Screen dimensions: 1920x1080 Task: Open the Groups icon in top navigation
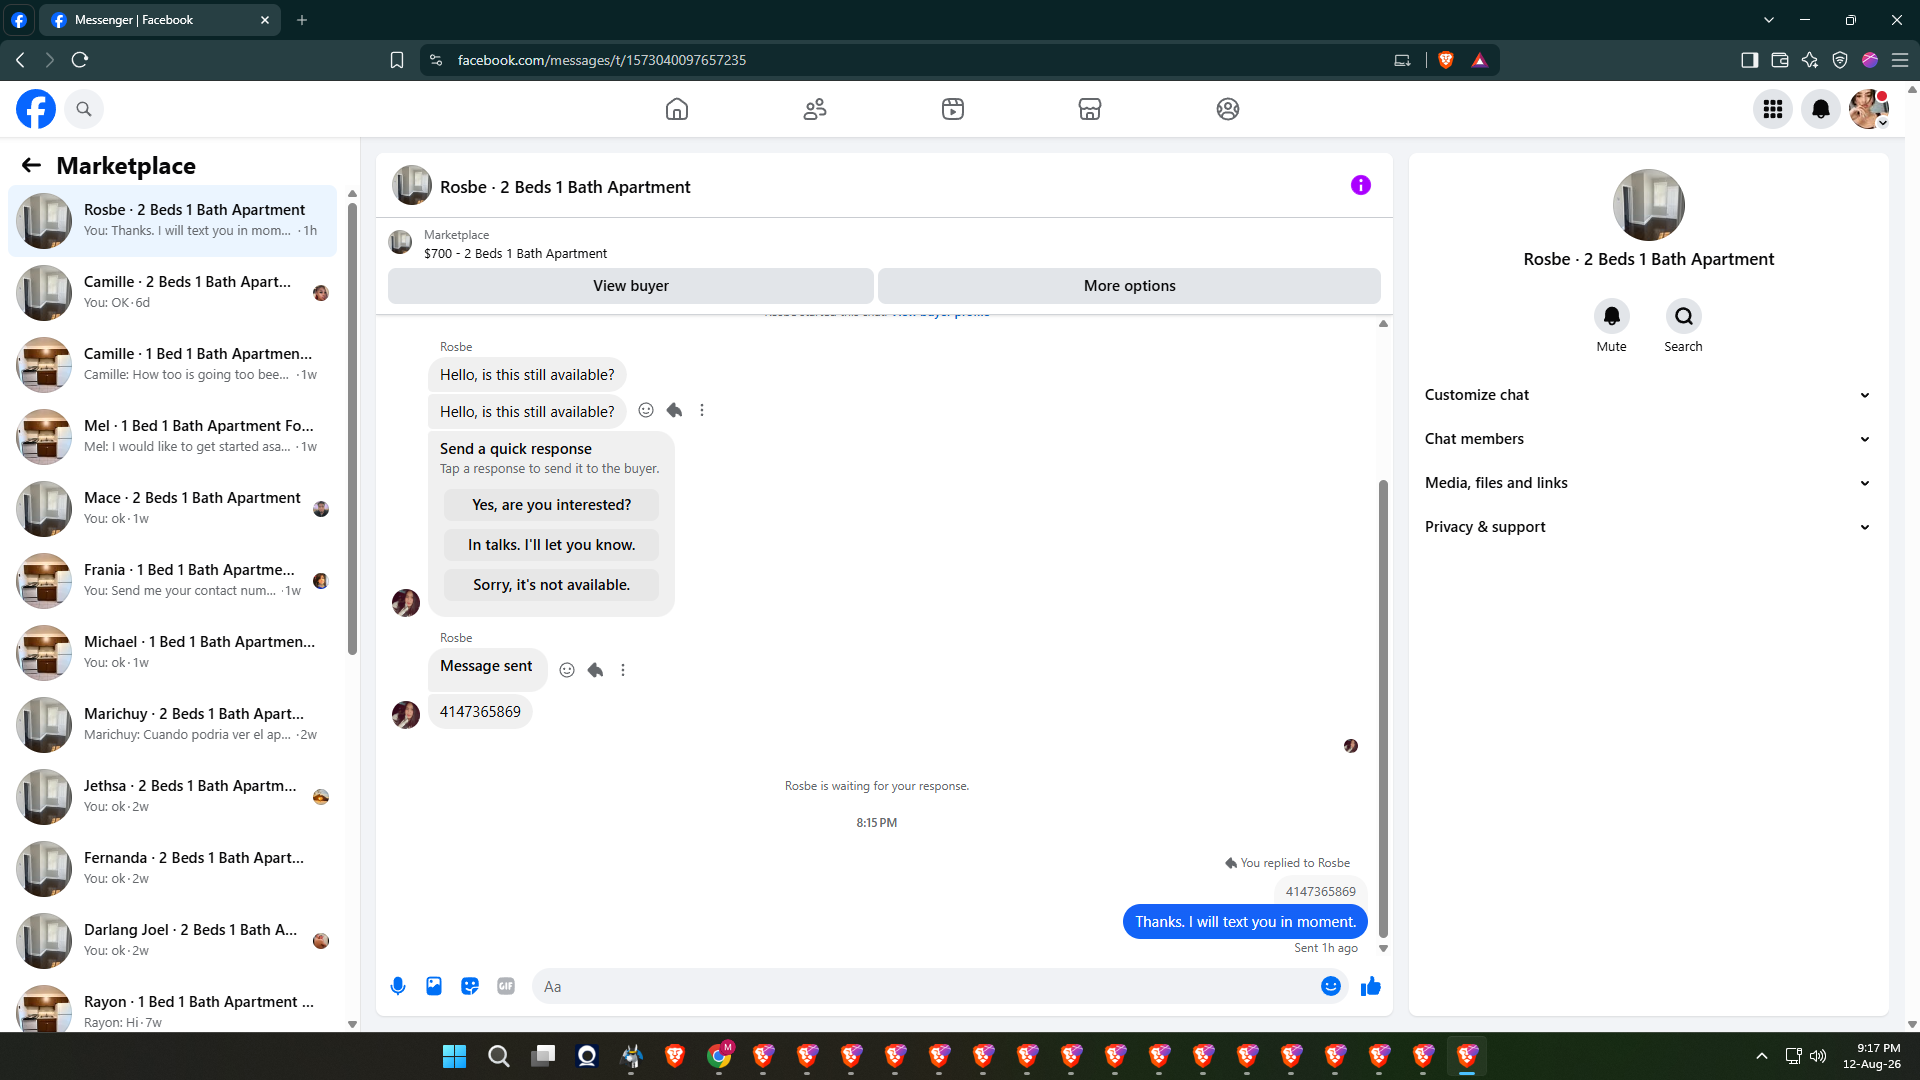tap(1228, 109)
